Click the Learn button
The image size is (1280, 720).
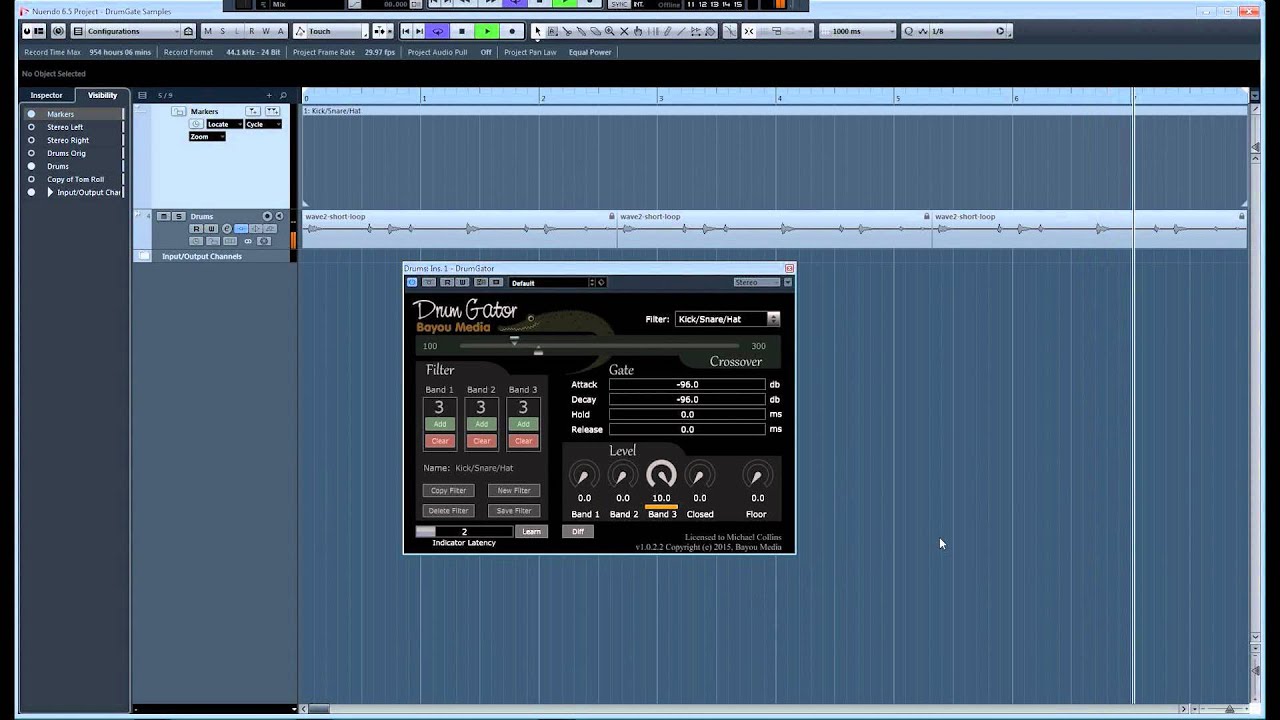(531, 531)
